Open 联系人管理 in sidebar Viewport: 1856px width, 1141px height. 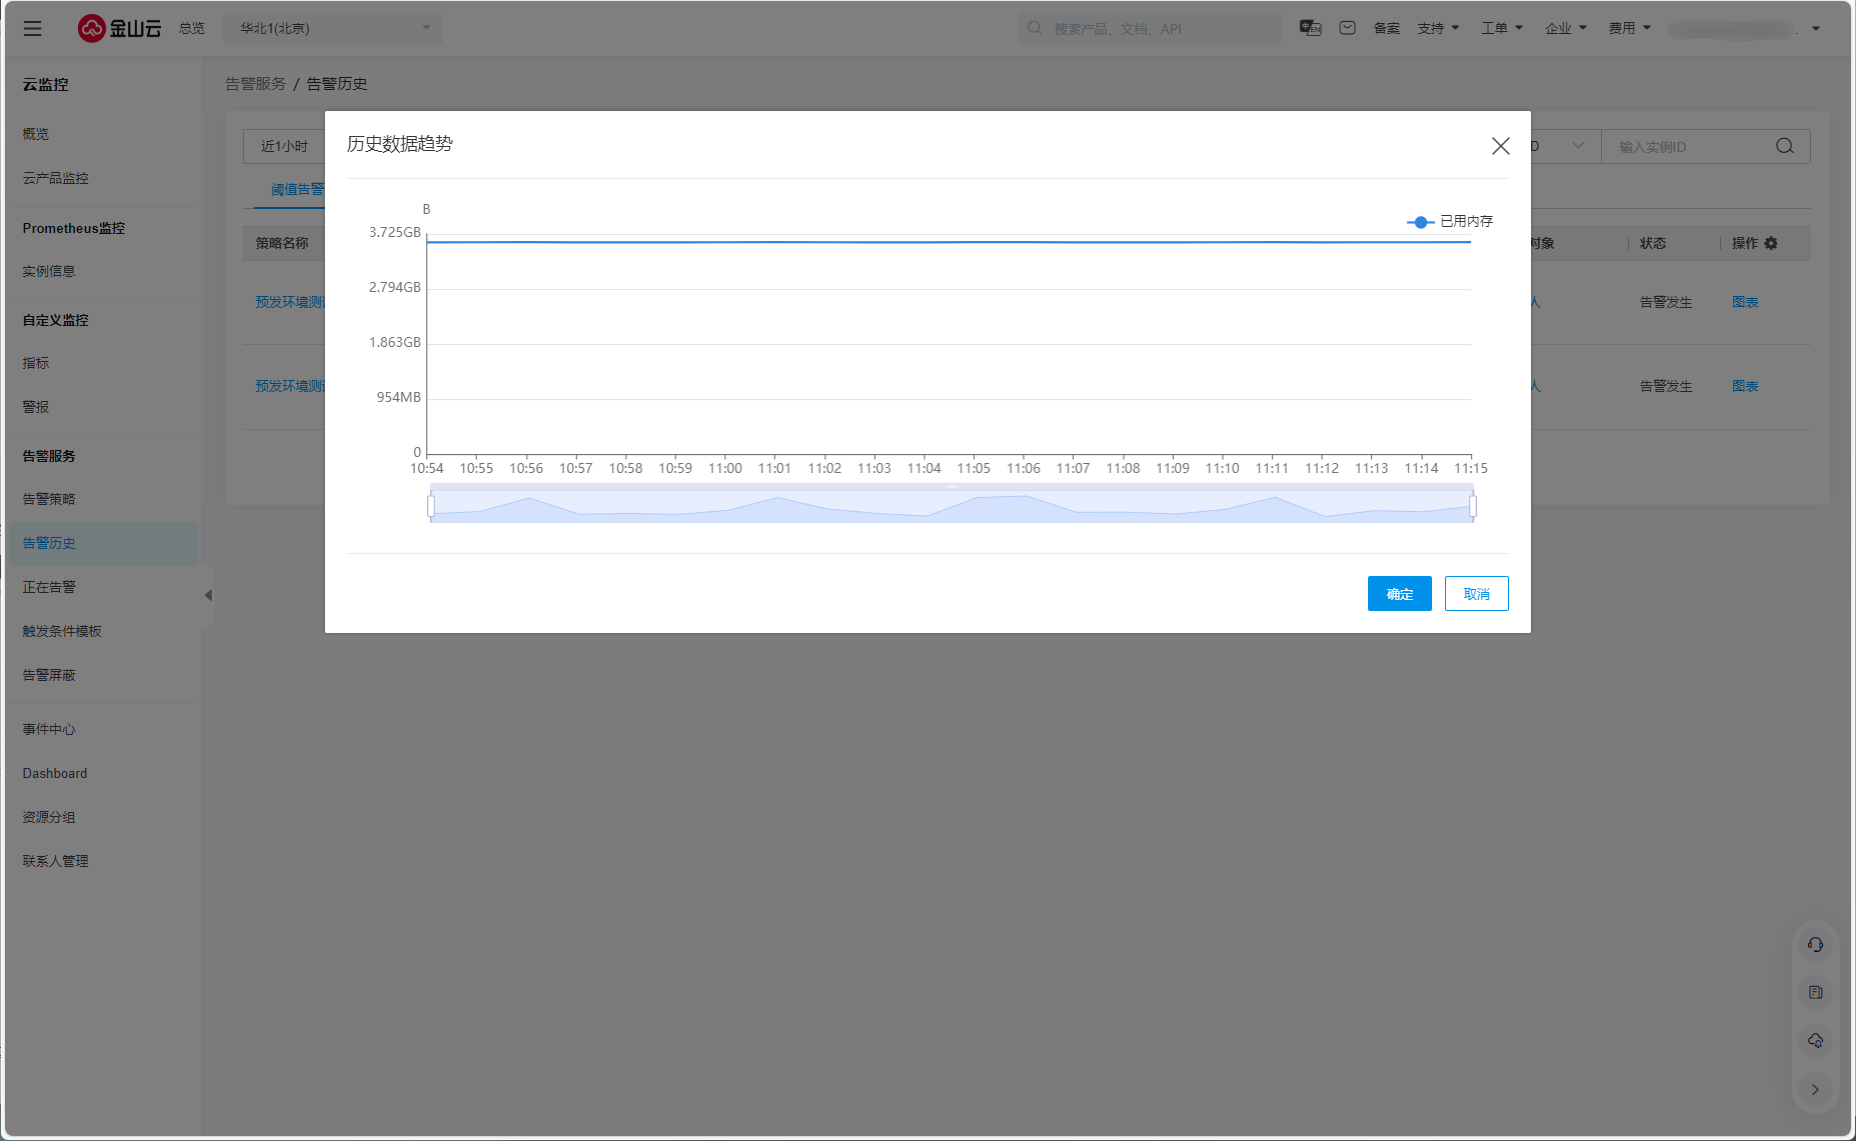(56, 861)
